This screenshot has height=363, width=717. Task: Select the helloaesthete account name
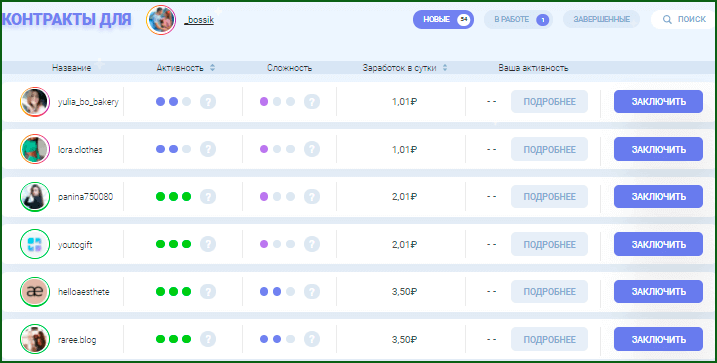[84, 292]
